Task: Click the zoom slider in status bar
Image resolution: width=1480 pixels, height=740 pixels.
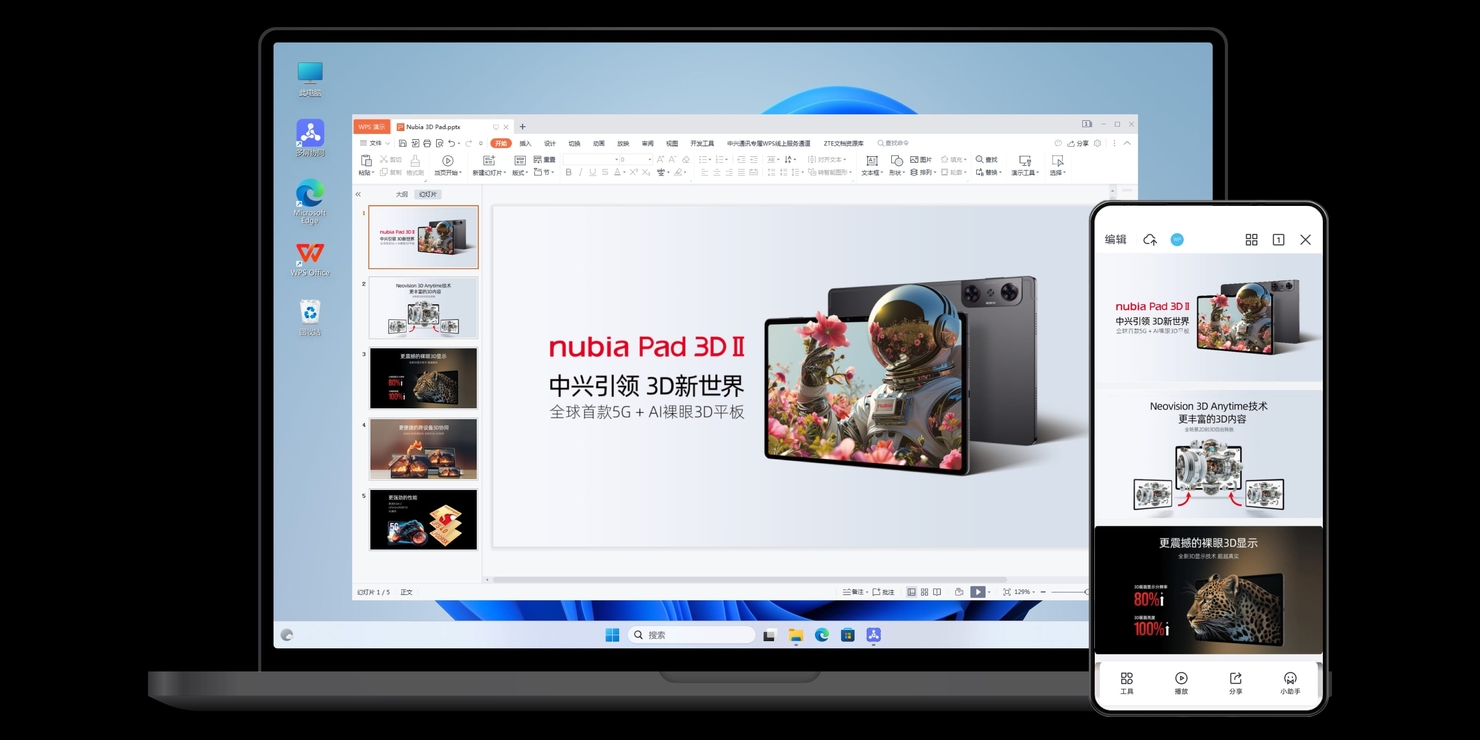Action: pos(1068,592)
